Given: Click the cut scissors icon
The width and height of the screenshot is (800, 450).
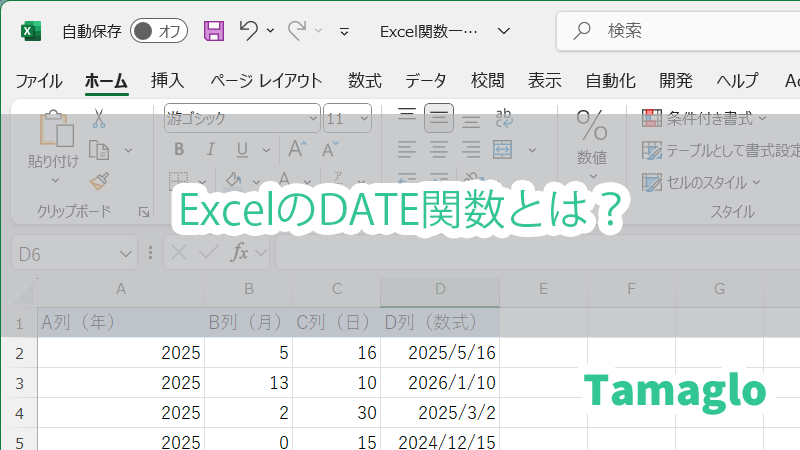Looking at the screenshot, I should click(x=98, y=118).
